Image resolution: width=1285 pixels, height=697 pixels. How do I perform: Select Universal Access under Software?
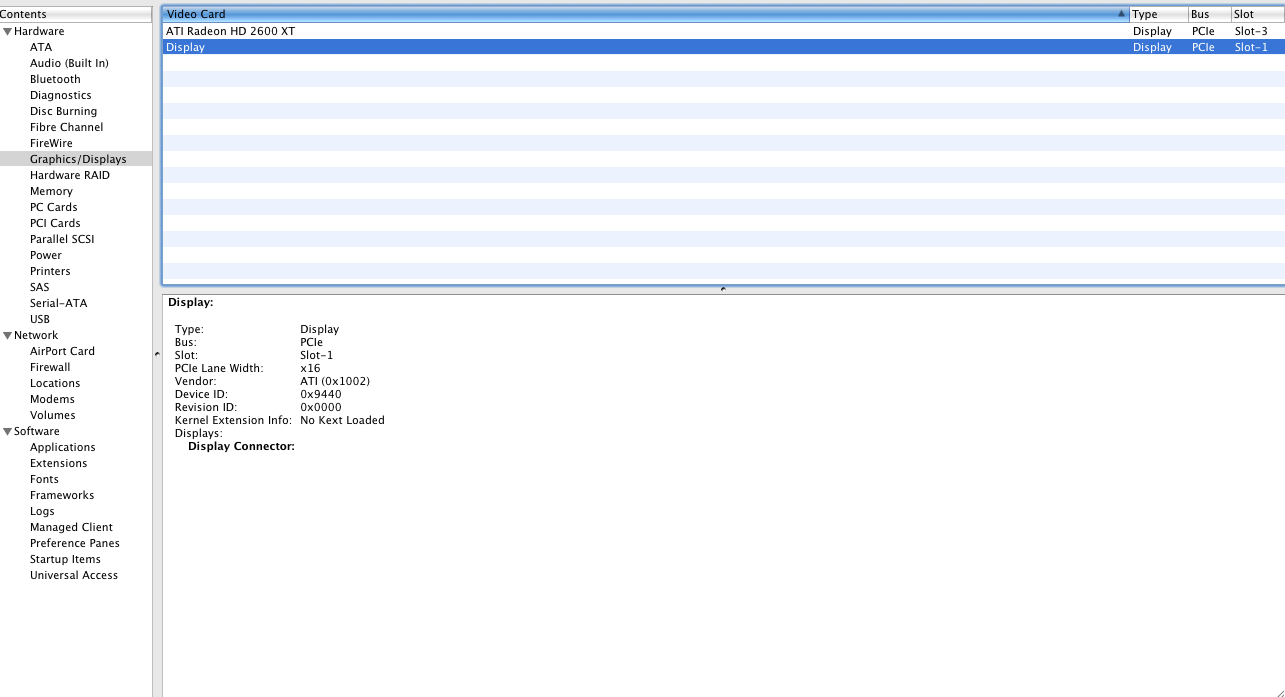click(74, 575)
